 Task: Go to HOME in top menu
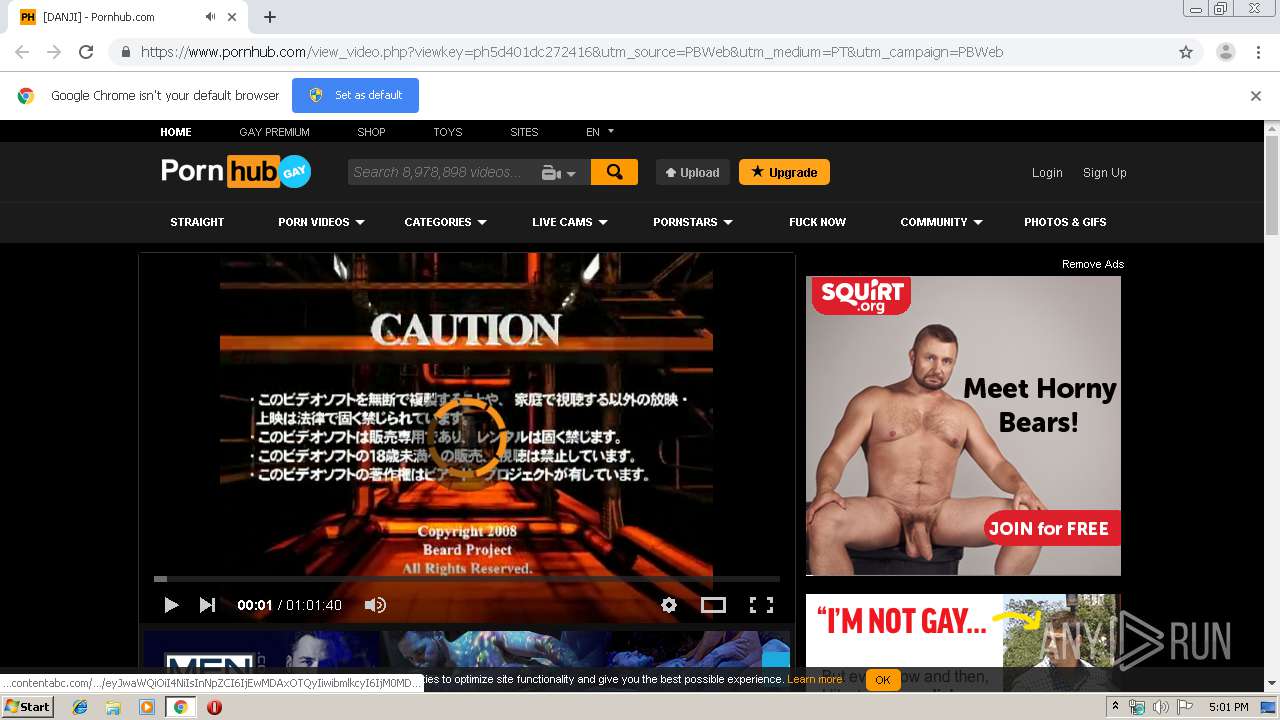pos(176,132)
